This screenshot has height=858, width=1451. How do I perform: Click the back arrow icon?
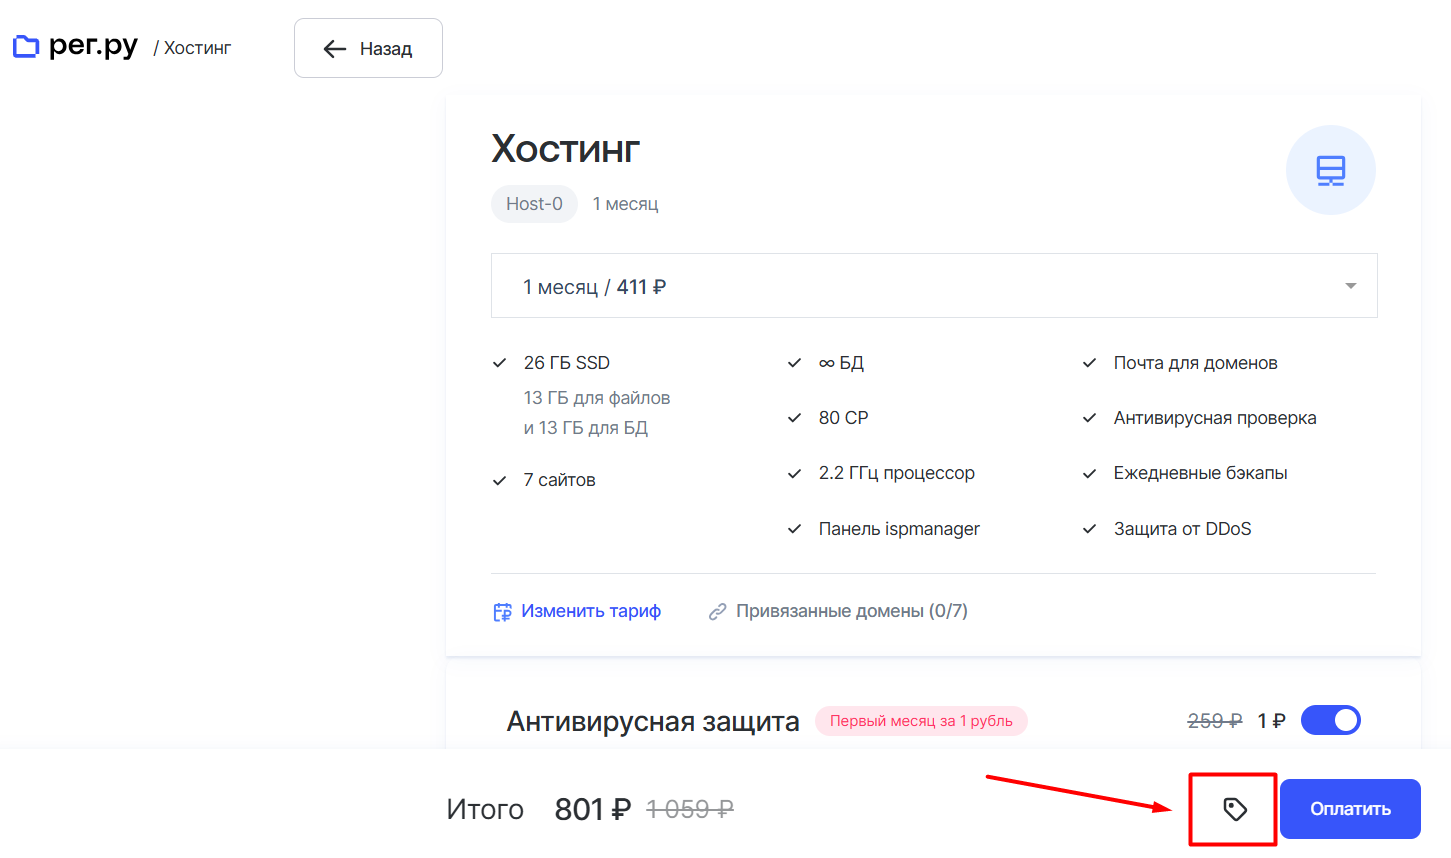[336, 48]
